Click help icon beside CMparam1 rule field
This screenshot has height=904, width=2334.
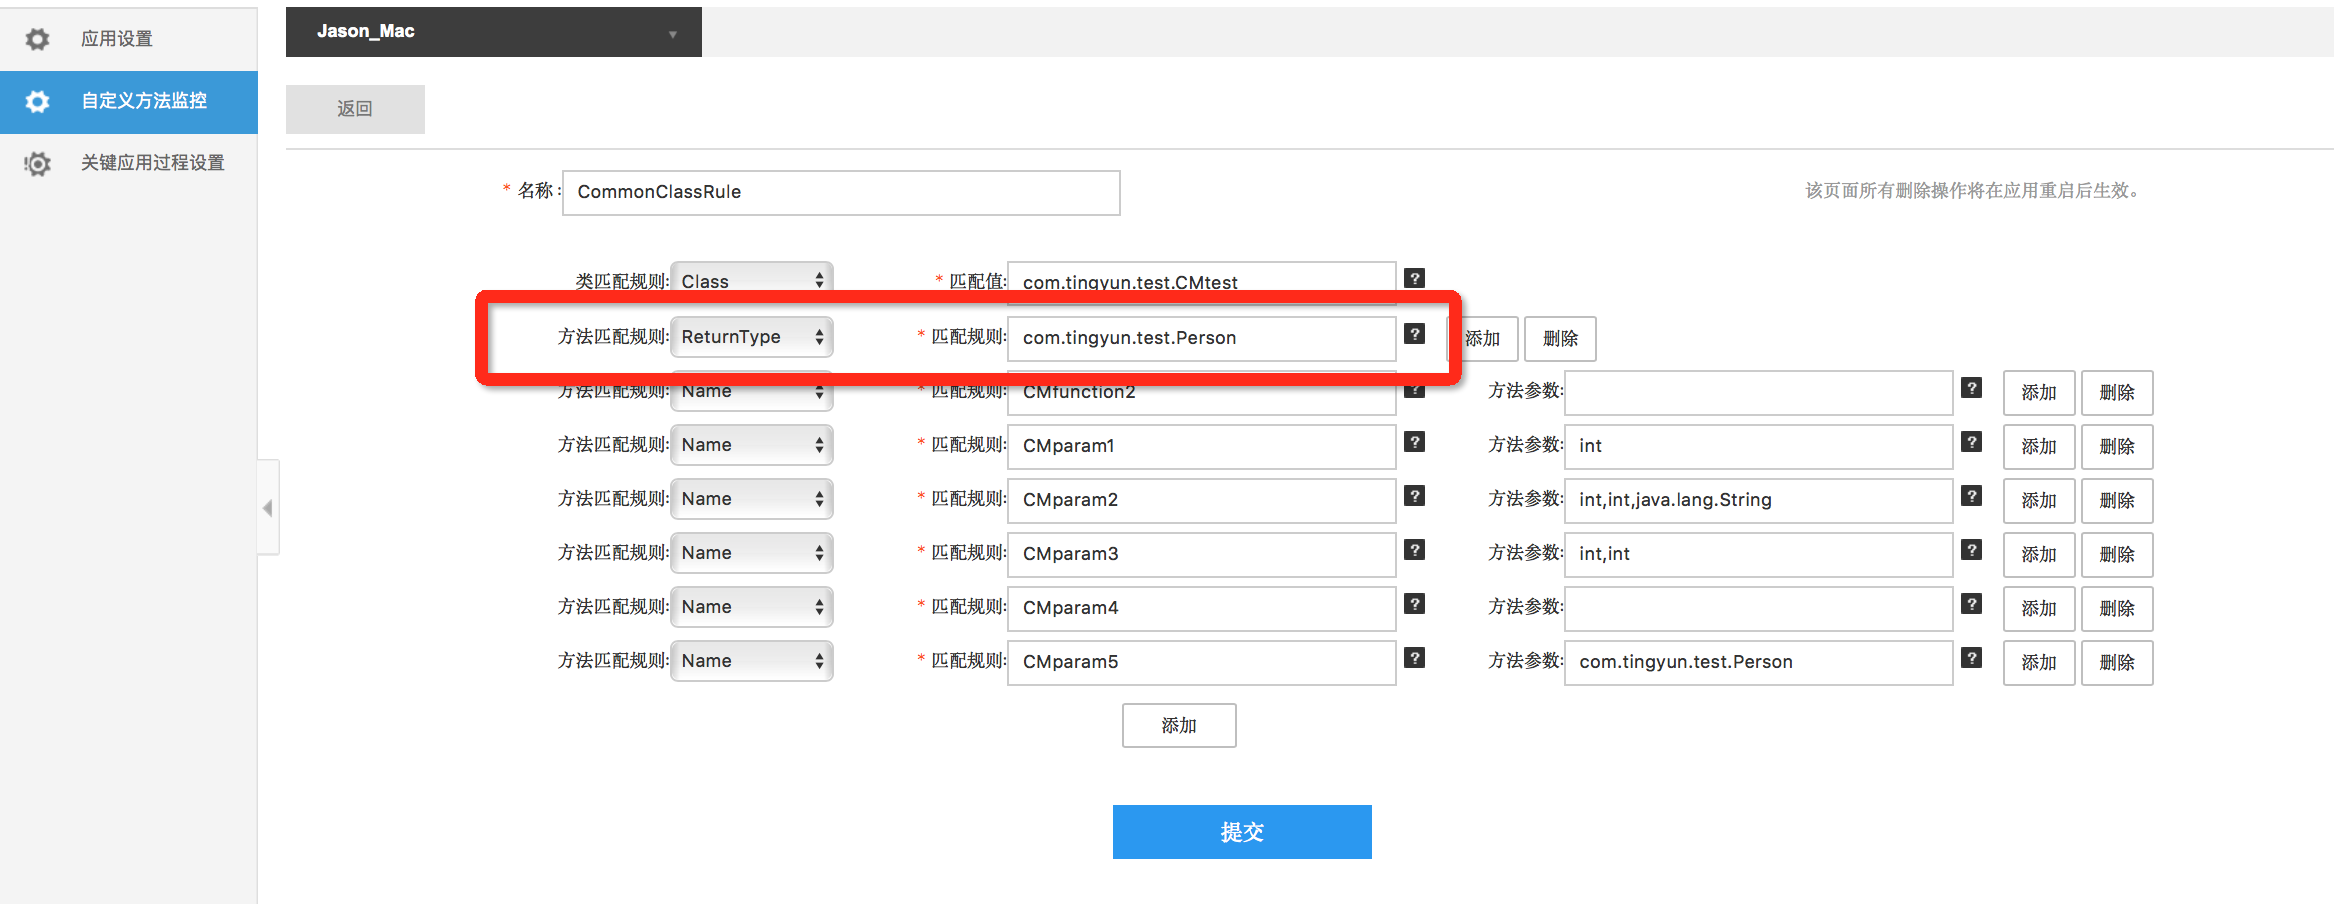[1414, 442]
